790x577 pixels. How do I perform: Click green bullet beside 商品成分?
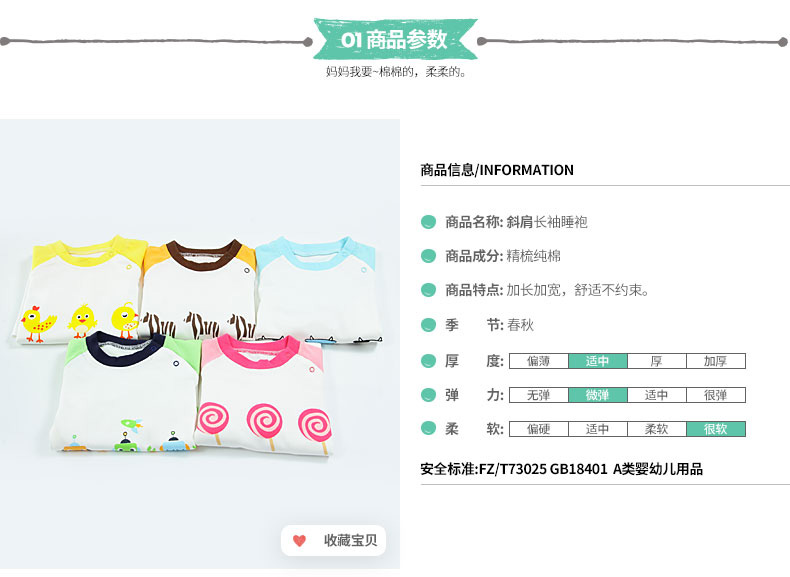click(x=428, y=256)
